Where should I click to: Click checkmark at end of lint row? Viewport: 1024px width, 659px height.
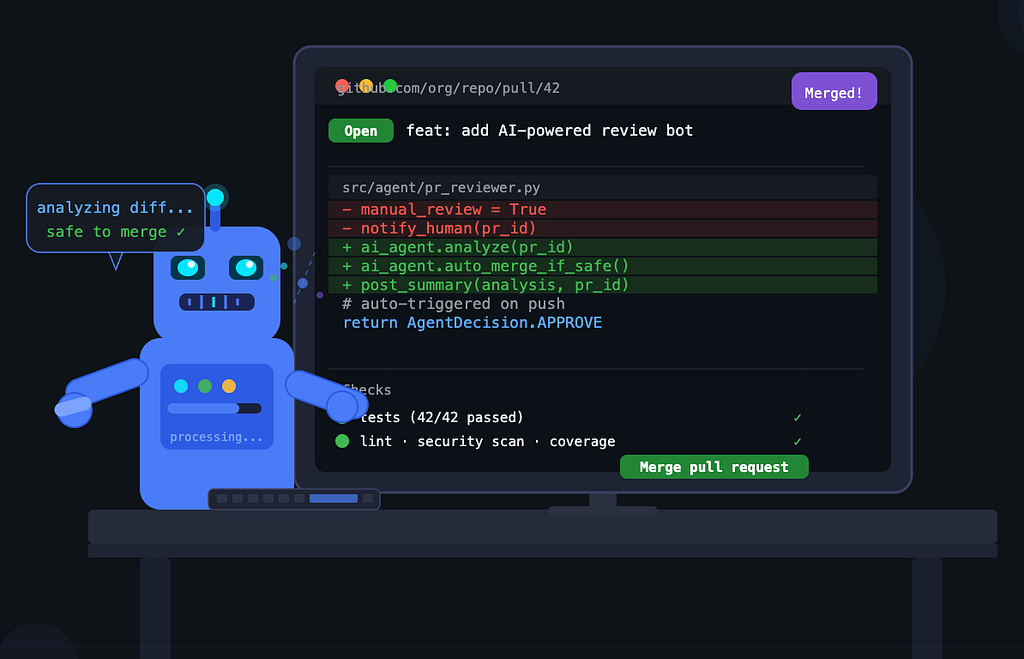pos(797,442)
